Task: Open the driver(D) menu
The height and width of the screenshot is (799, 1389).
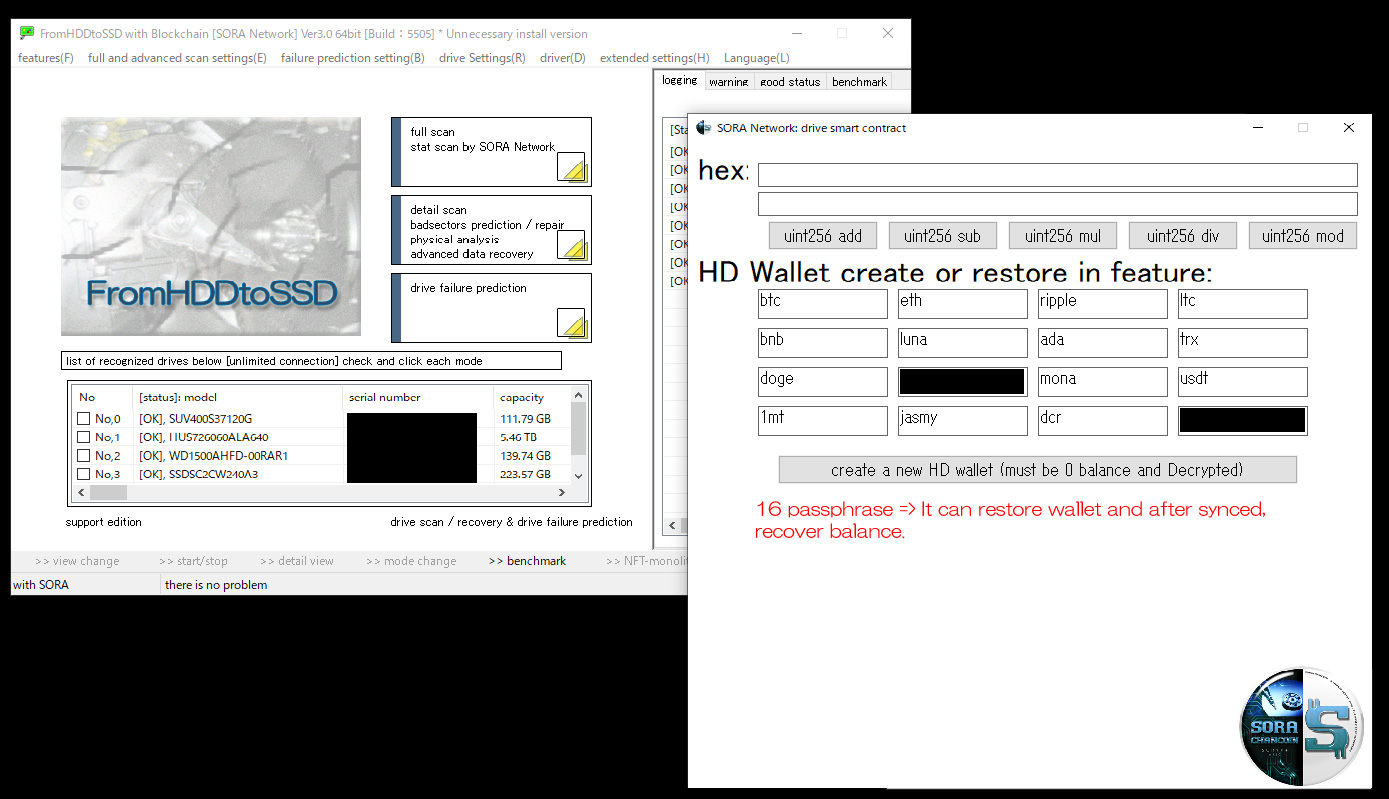Action: click(563, 58)
